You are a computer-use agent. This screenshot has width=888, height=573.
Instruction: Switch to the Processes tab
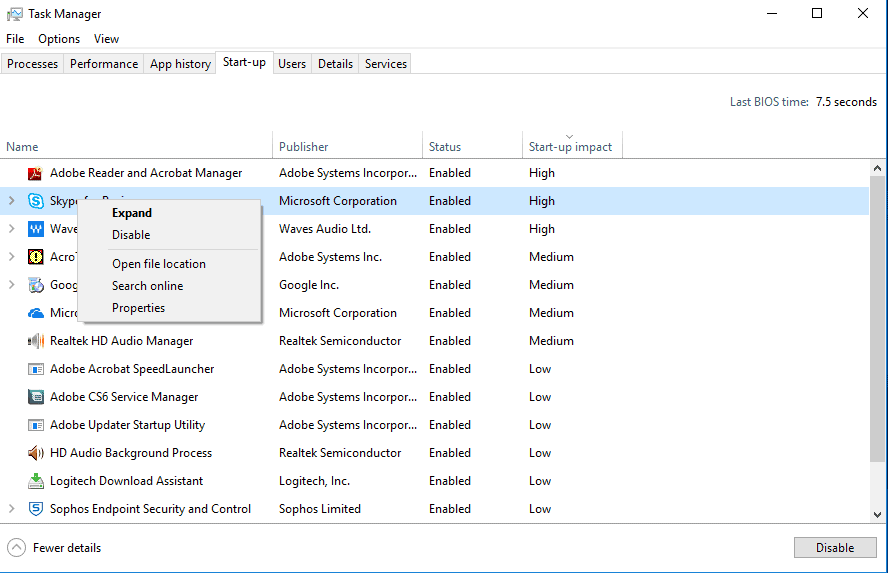[x=32, y=64]
